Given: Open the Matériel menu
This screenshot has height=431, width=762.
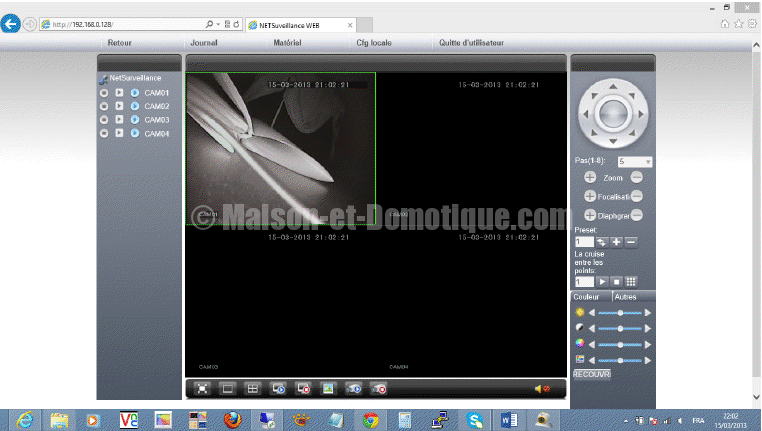Looking at the screenshot, I should click(287, 43).
